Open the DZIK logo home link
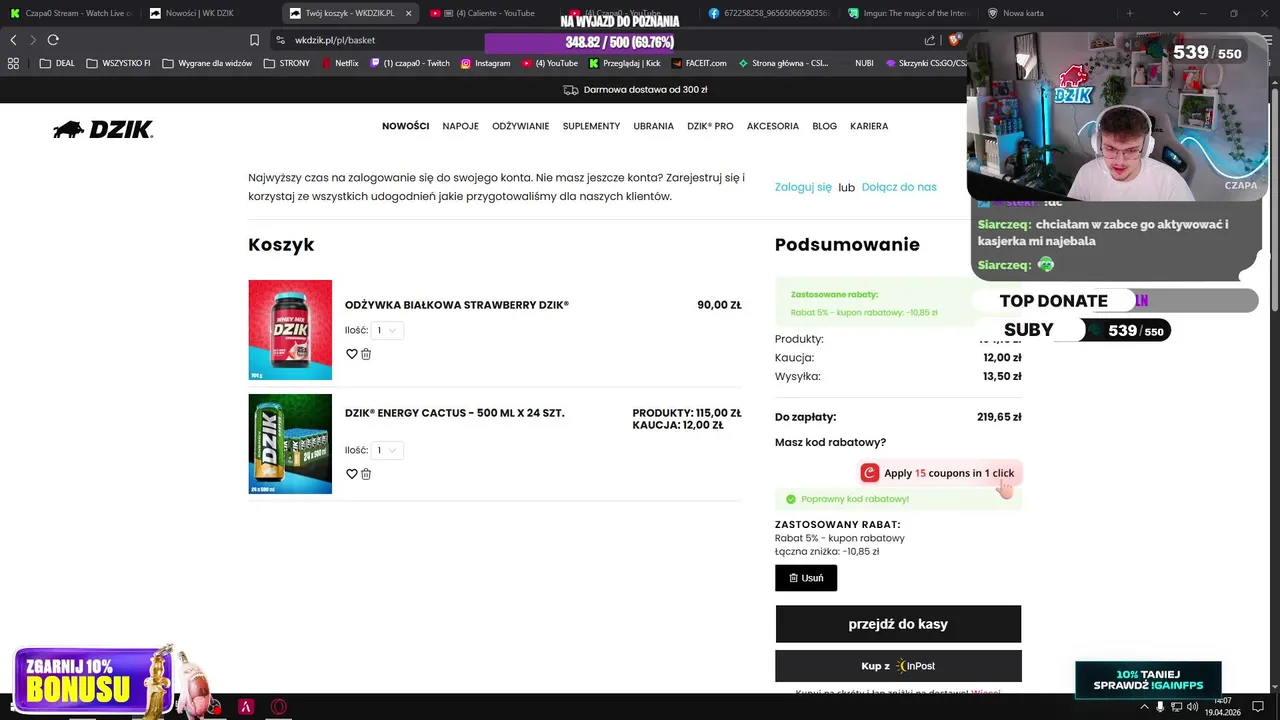1280x720 pixels. pyautogui.click(x=103, y=129)
